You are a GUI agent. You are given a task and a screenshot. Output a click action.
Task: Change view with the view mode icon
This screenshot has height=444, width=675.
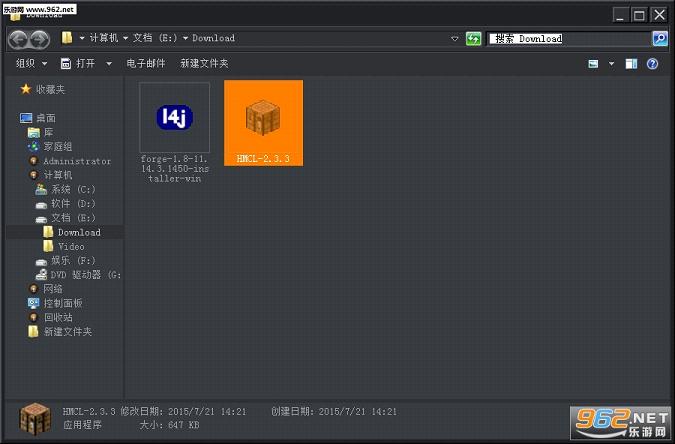tap(593, 64)
